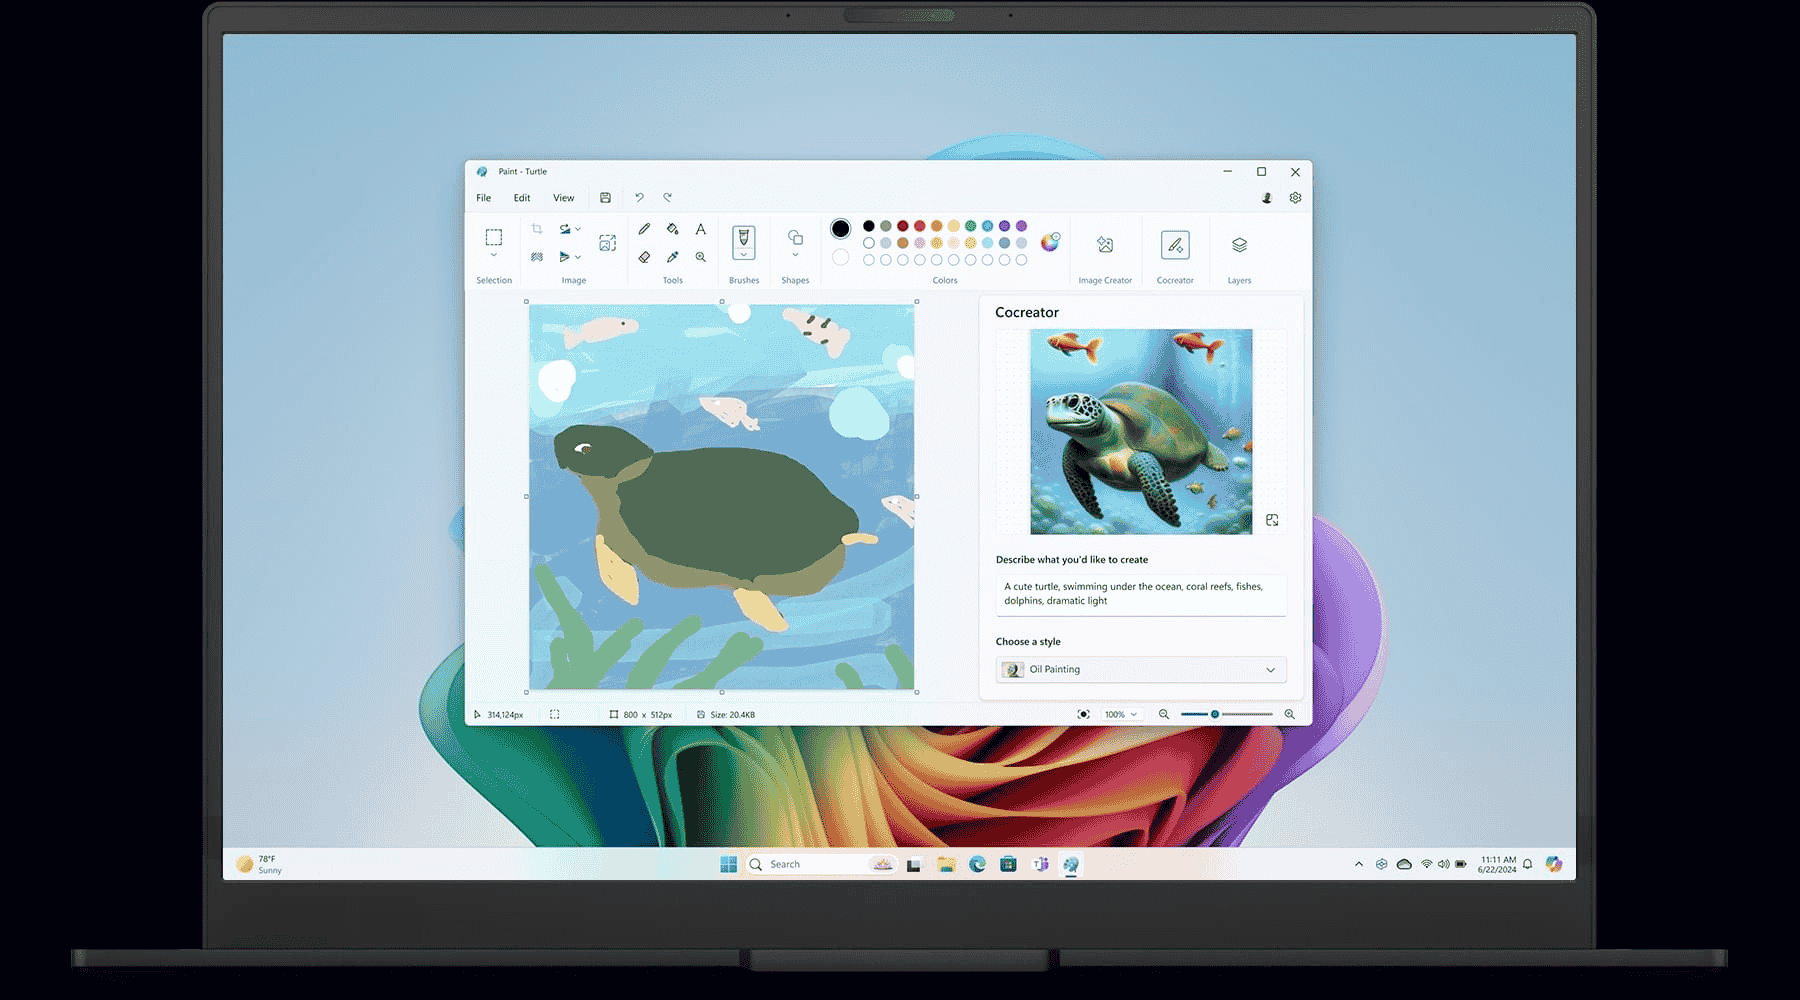Launch Image Creator
This screenshot has width=1800, height=1000.
tap(1105, 245)
